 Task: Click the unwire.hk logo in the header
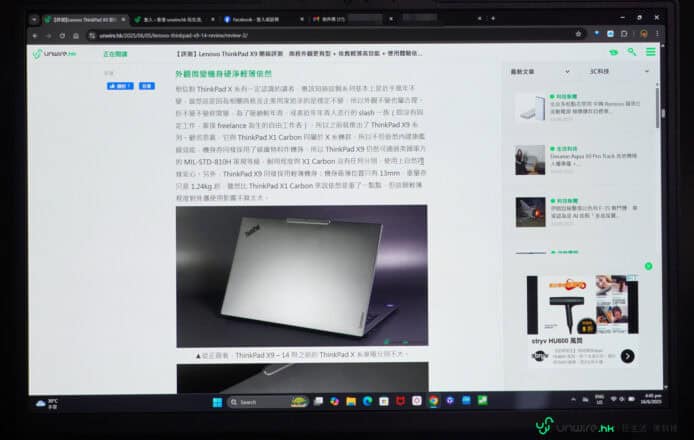point(54,54)
